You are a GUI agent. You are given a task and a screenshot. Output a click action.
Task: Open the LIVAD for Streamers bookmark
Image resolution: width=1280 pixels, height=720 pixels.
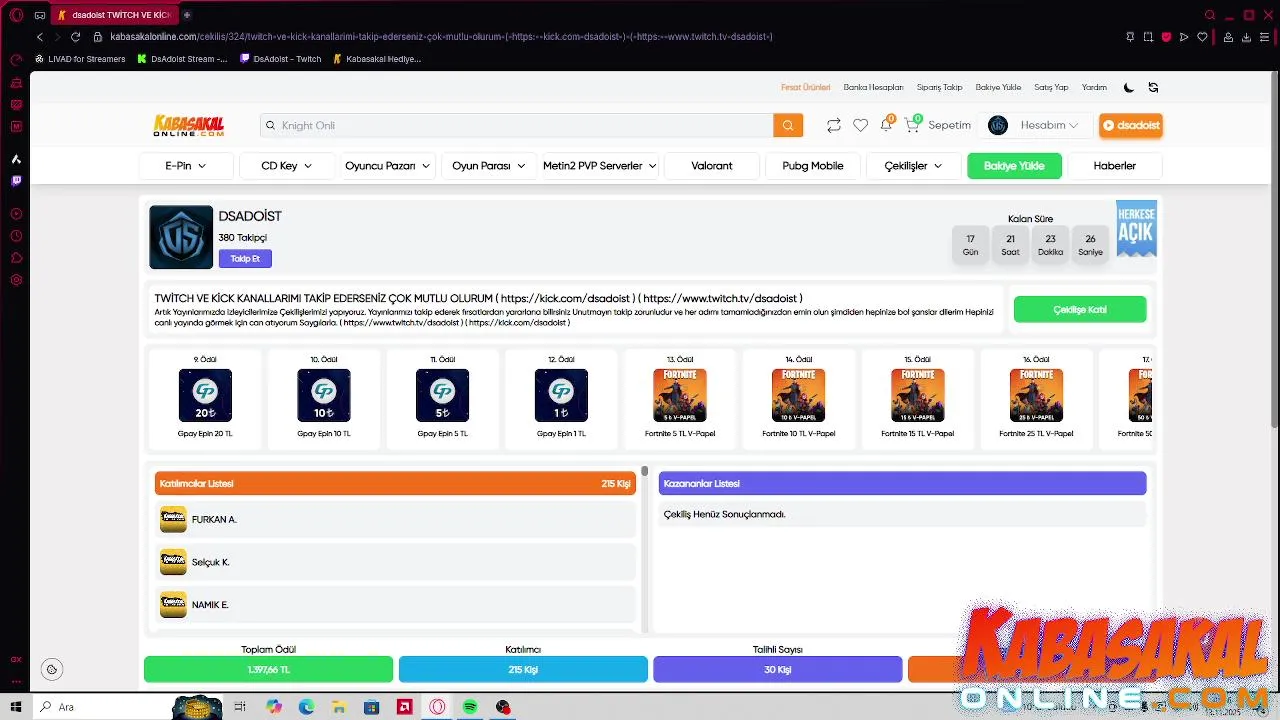(80, 59)
